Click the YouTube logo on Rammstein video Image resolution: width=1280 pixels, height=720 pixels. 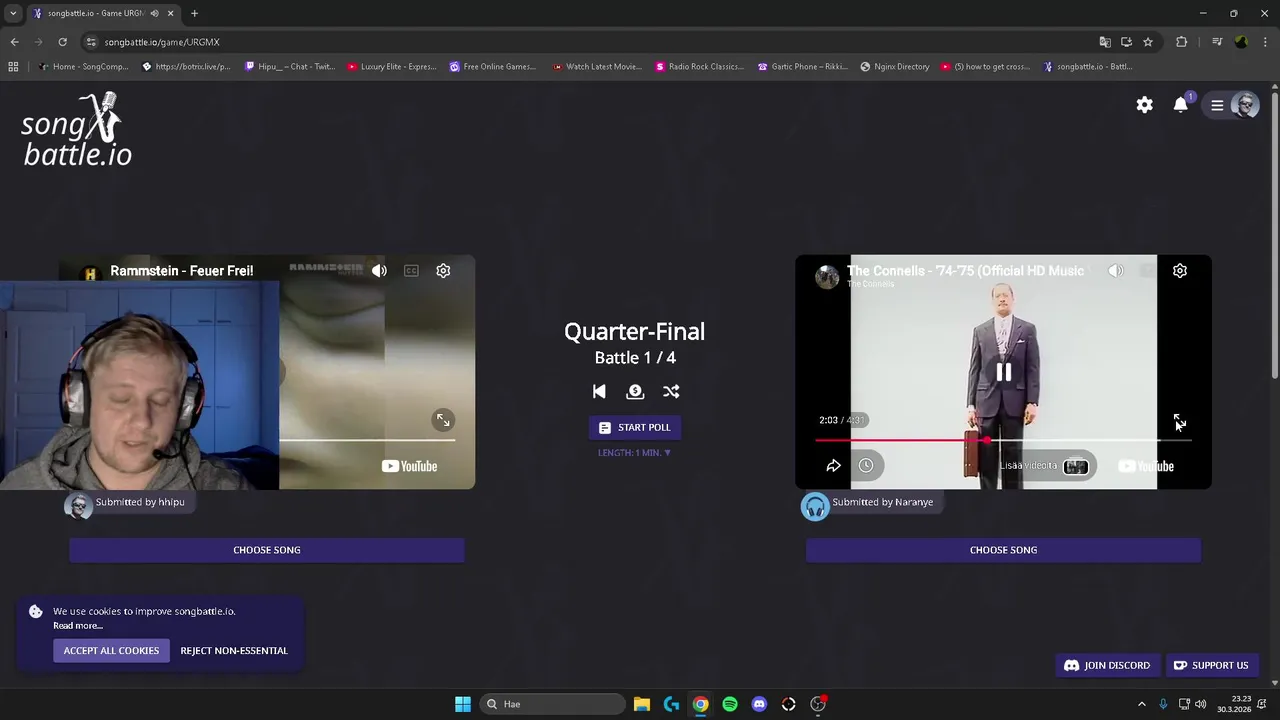coord(409,466)
